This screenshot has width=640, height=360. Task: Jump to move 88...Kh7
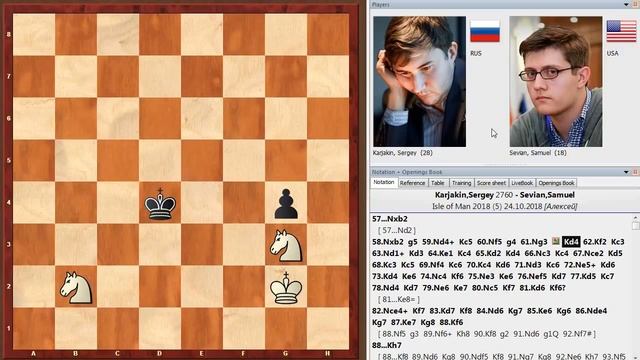pyautogui.click(x=387, y=345)
